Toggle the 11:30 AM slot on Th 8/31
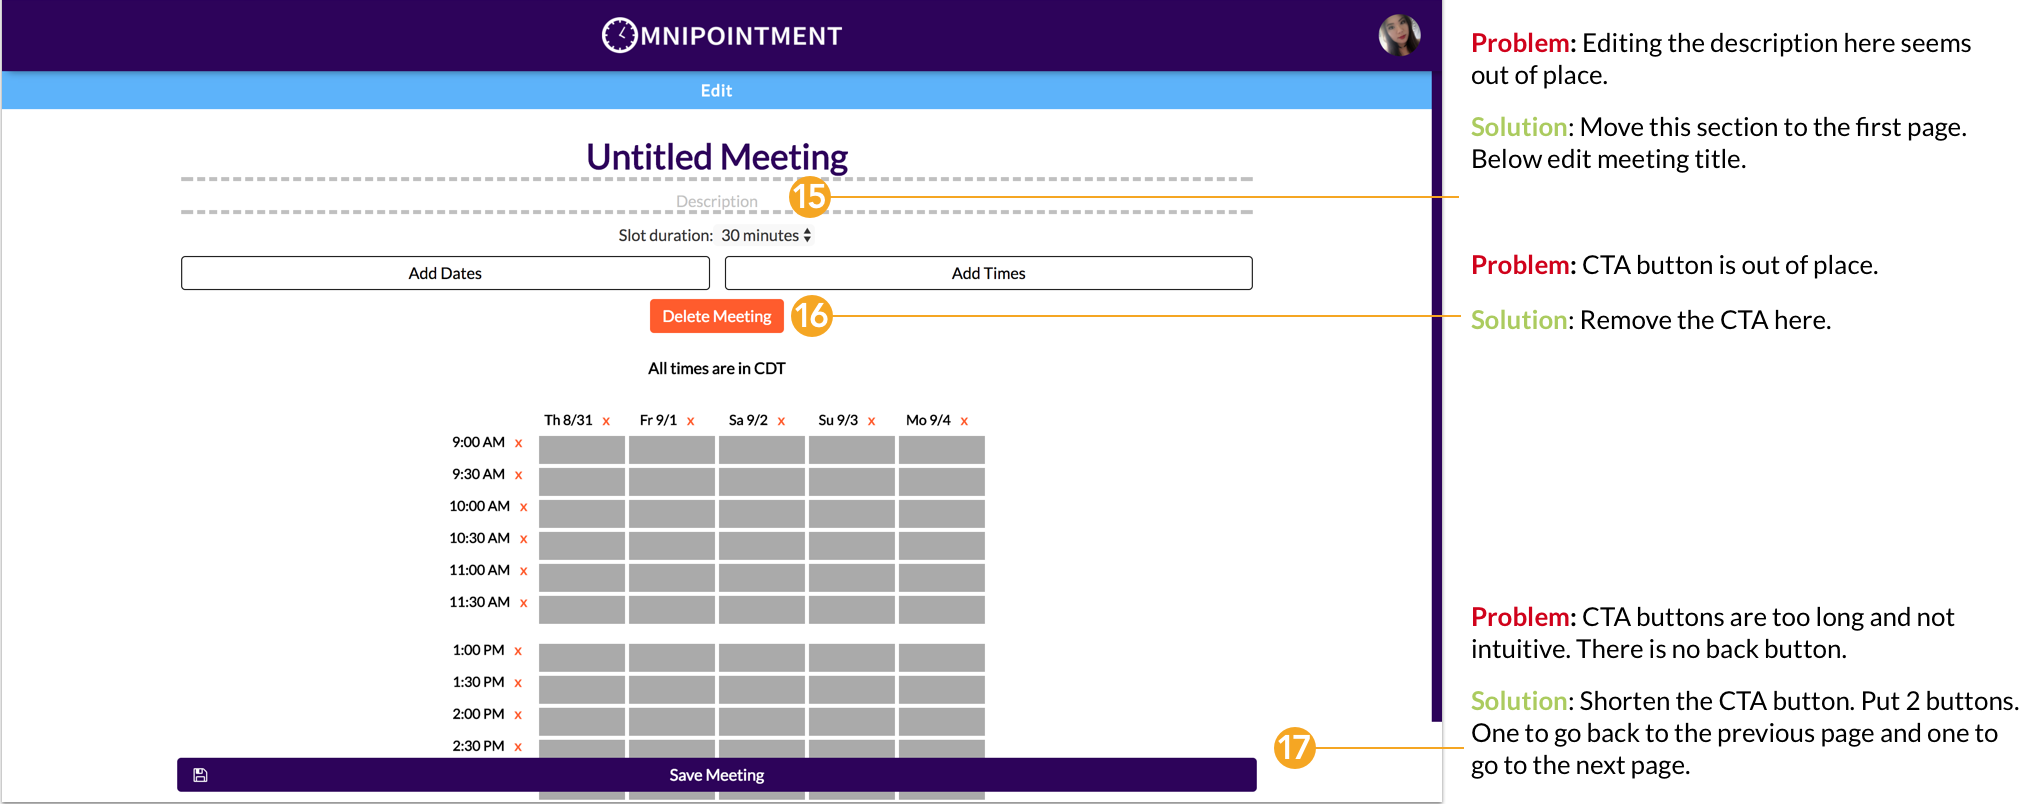 pyautogui.click(x=582, y=610)
